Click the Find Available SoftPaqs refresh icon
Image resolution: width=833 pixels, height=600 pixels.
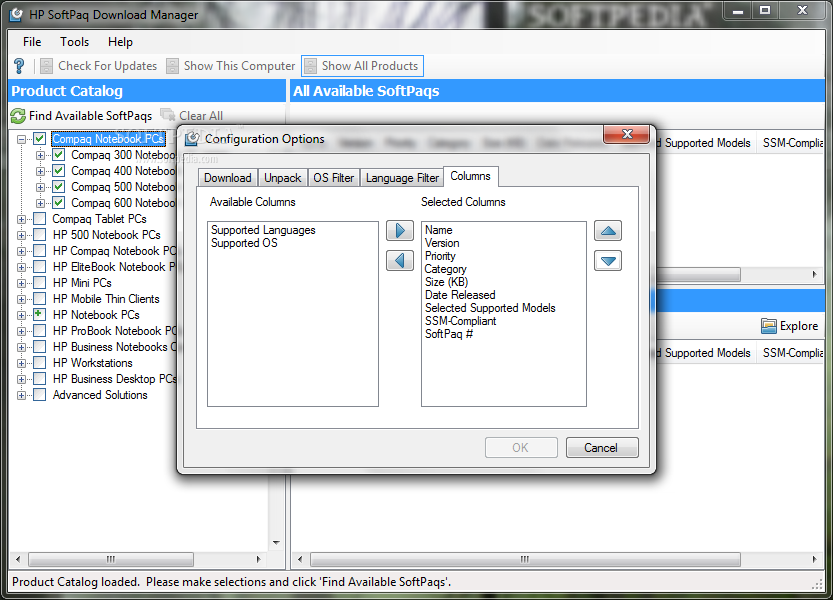tap(18, 116)
